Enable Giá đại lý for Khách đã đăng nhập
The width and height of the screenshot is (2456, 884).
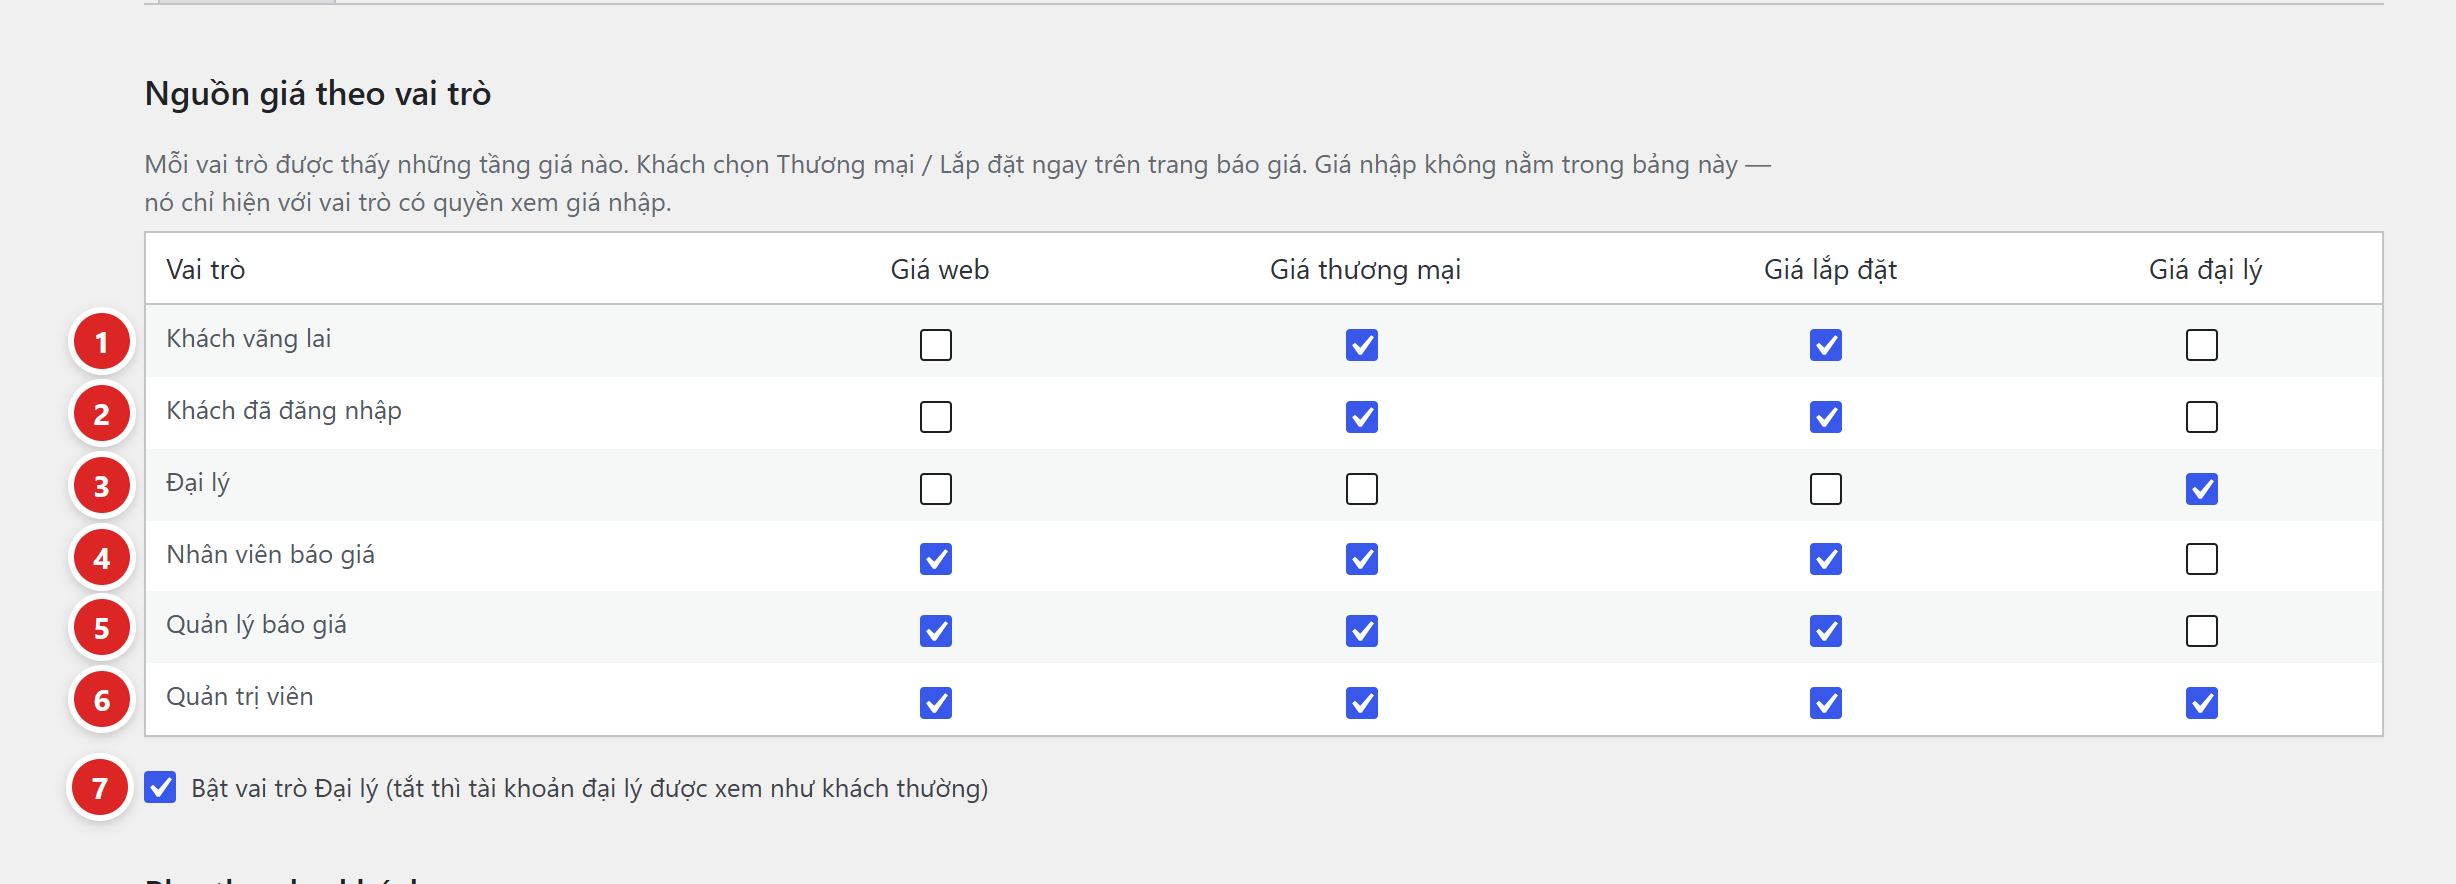tap(2202, 417)
